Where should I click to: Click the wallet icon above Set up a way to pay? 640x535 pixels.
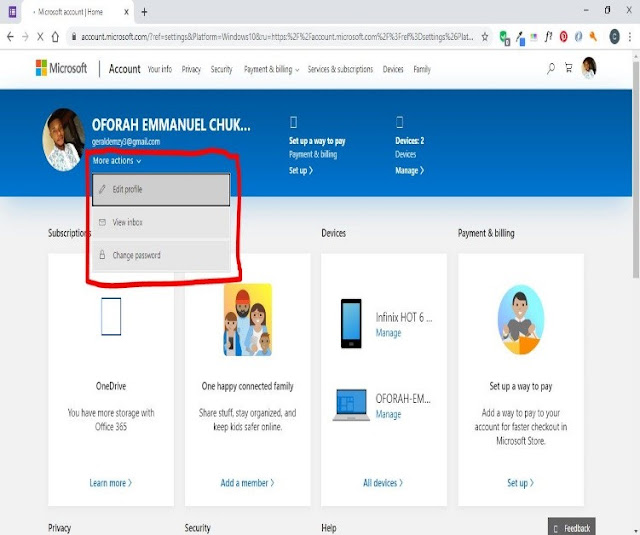point(293,122)
